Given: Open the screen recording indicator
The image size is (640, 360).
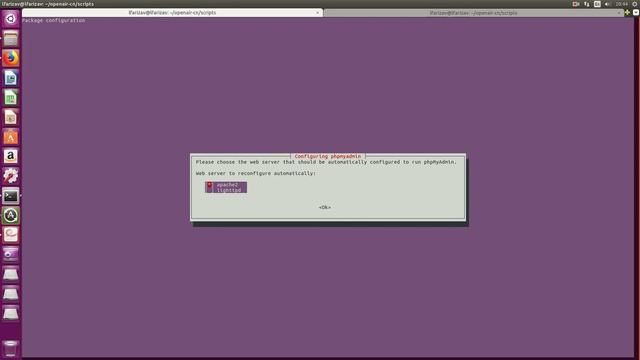Looking at the screenshot, I should coord(576,4).
